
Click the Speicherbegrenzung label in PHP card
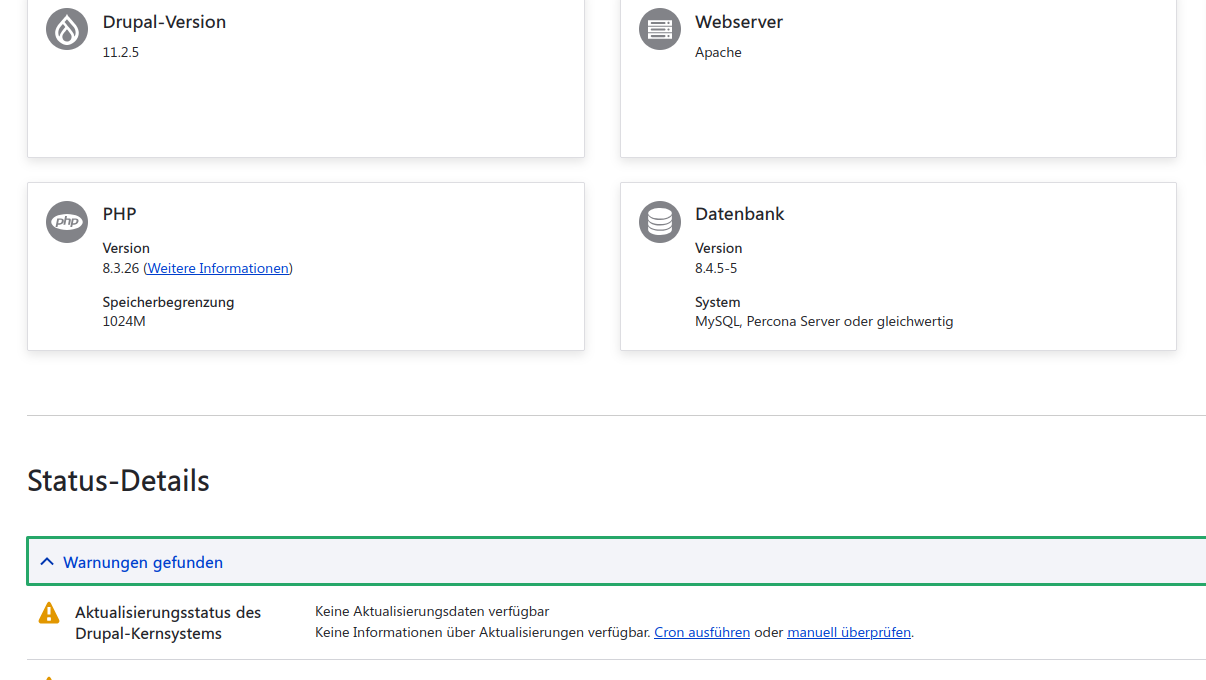point(168,302)
